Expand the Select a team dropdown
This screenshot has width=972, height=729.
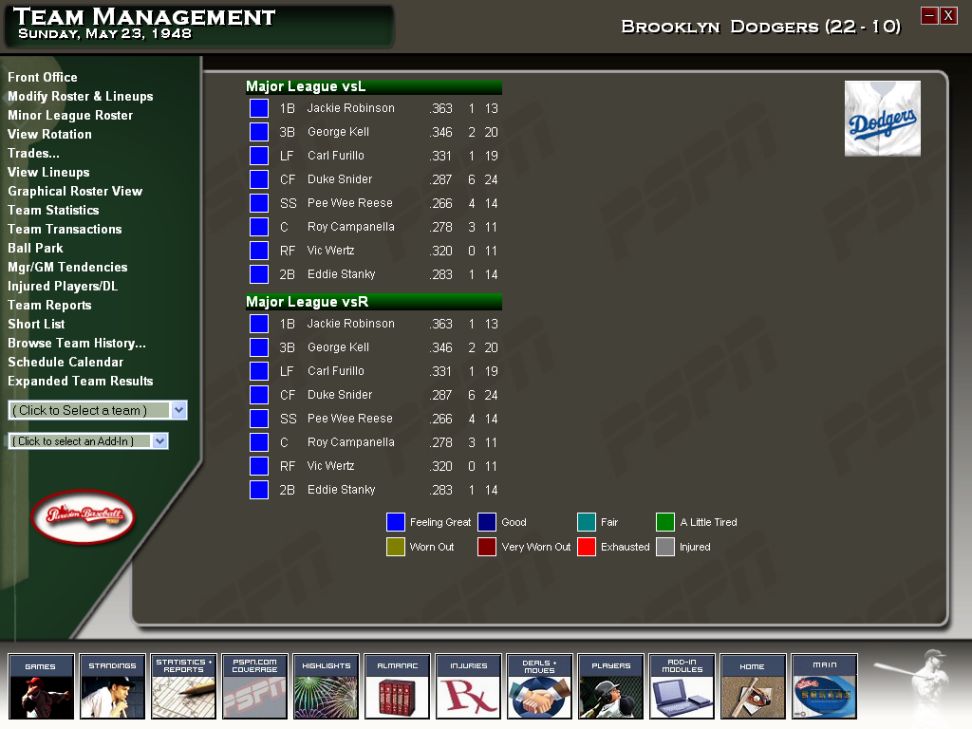179,410
